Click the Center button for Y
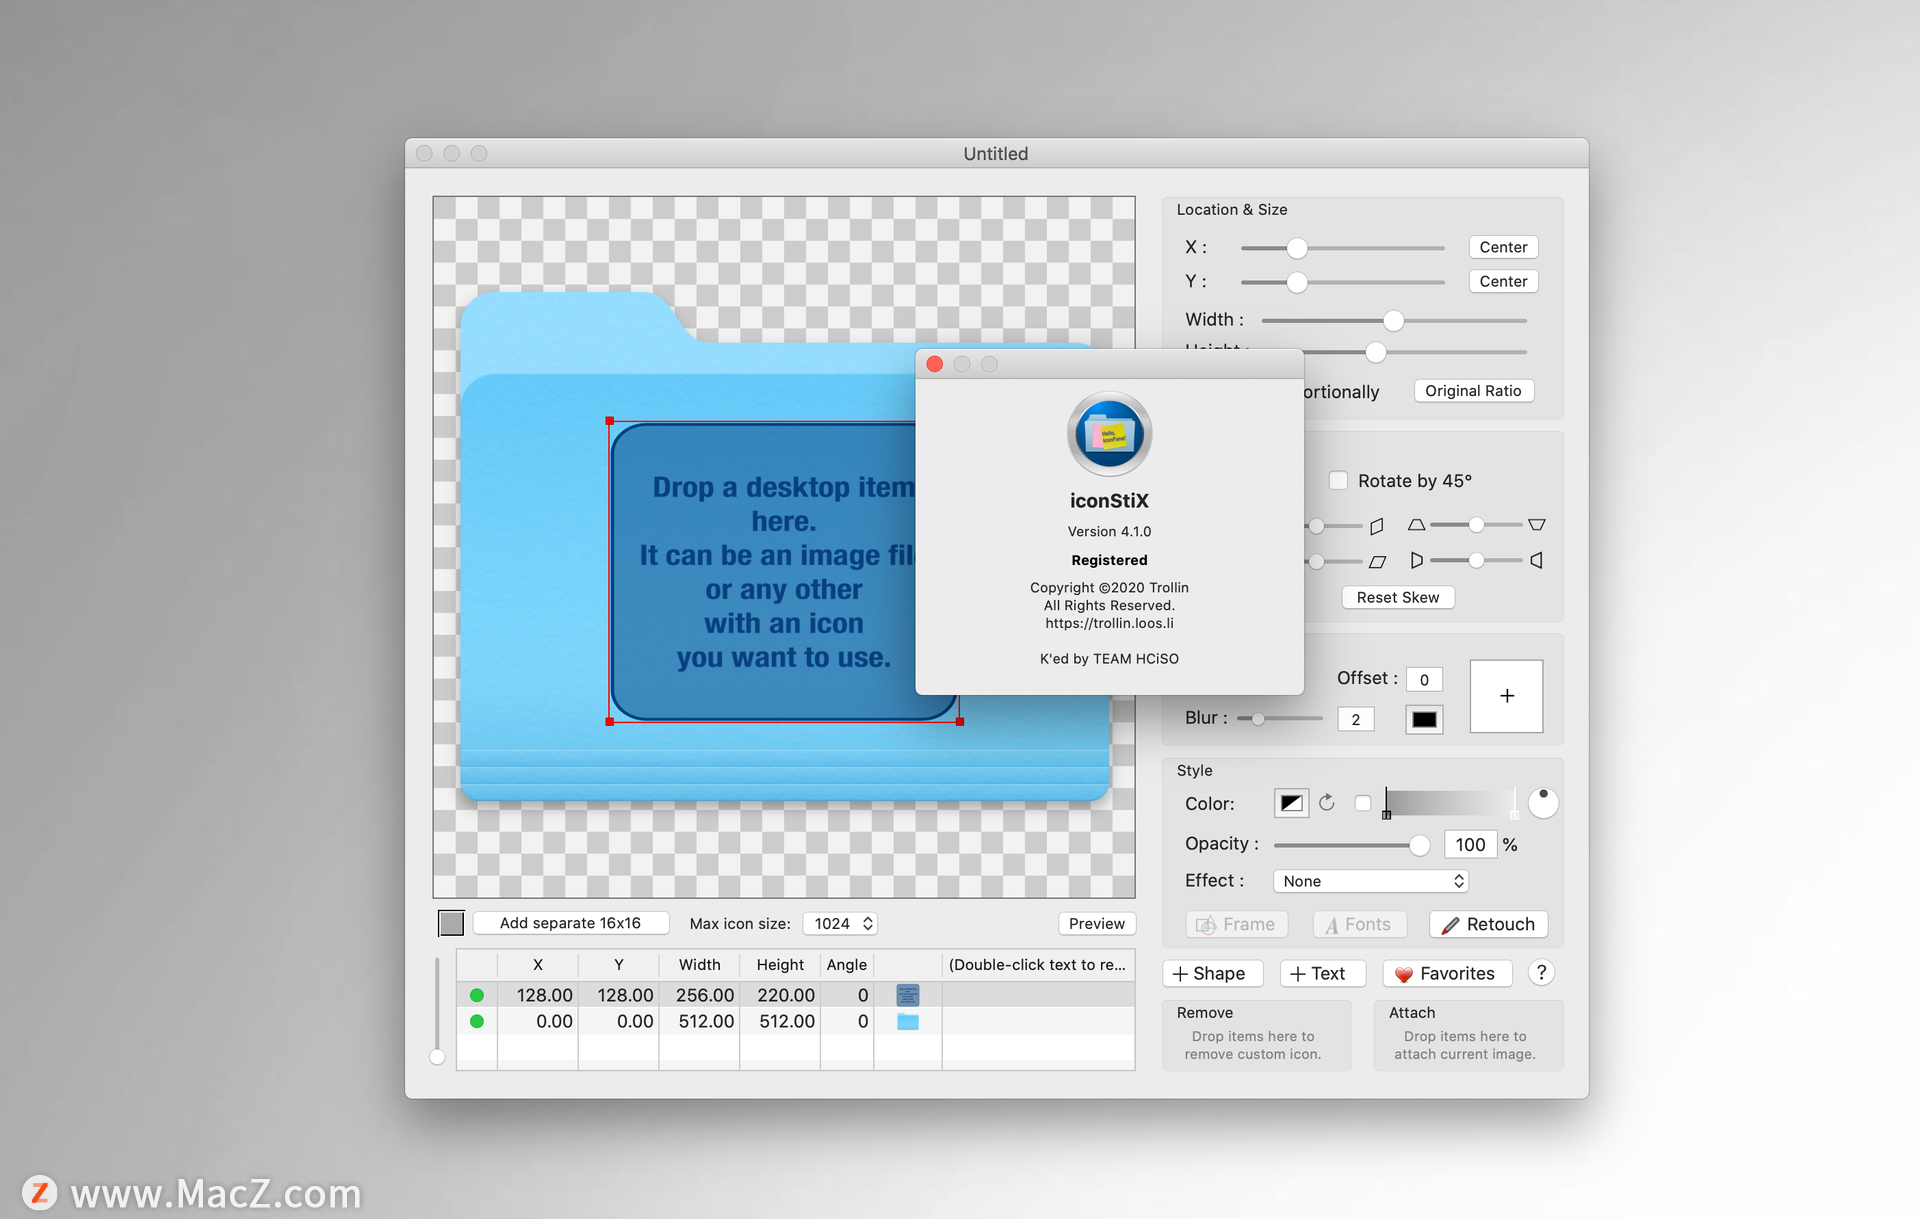Image resolution: width=1920 pixels, height=1219 pixels. coord(1503,281)
